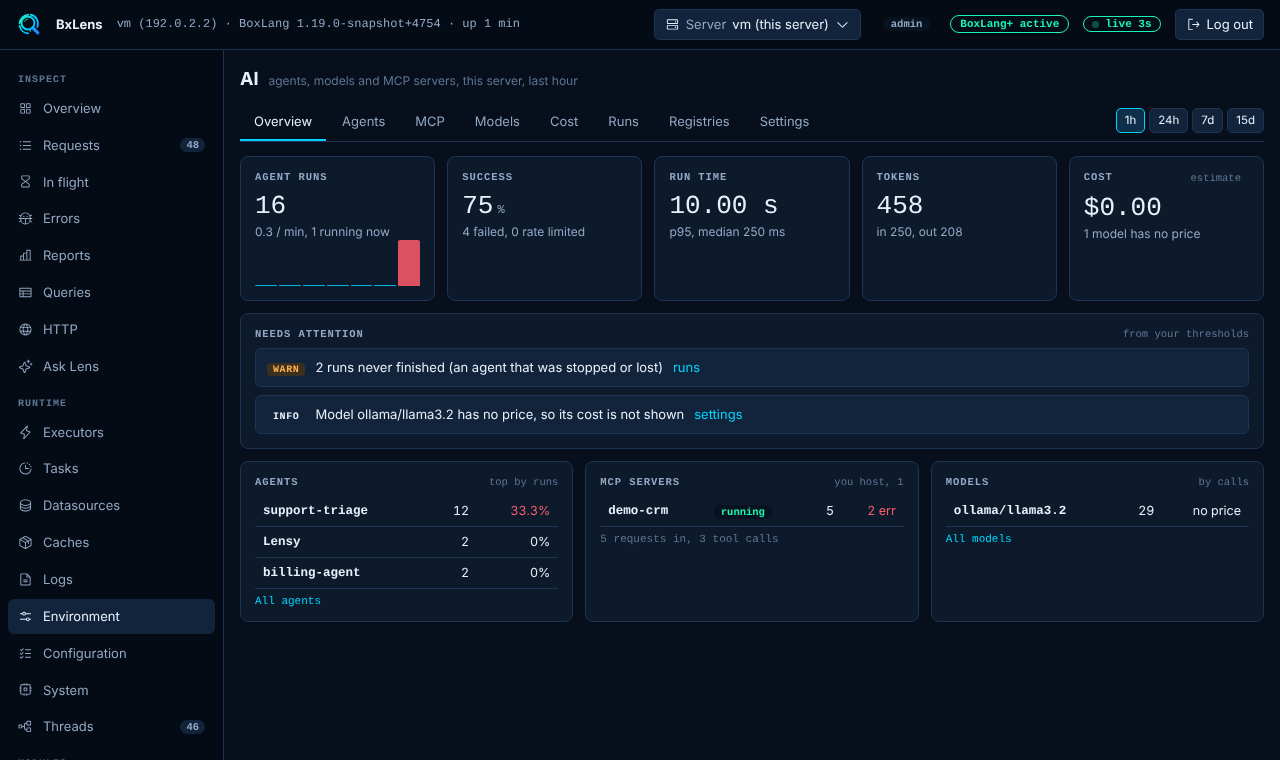The height and width of the screenshot is (760, 1280).
Task: Select the 15d time range
Action: [x=1245, y=120]
